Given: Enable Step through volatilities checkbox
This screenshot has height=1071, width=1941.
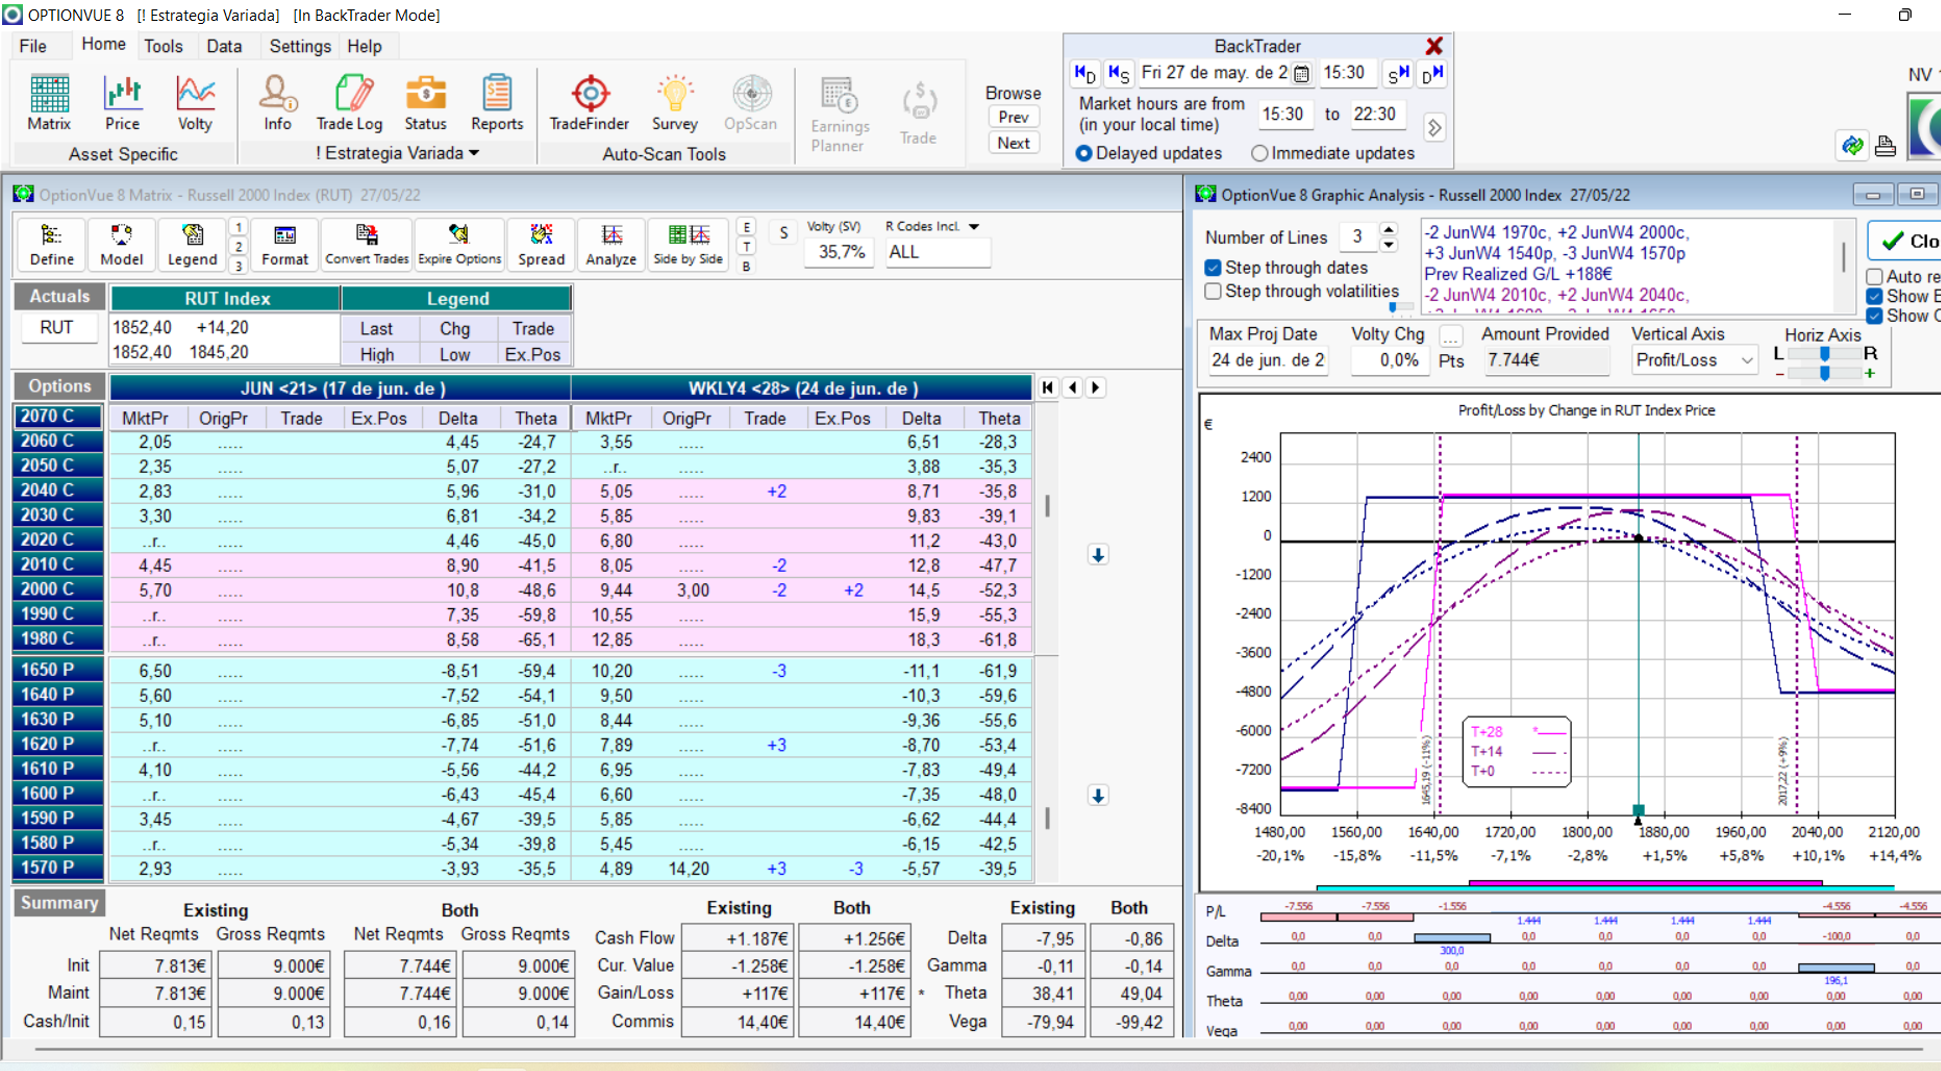Looking at the screenshot, I should coord(1213,292).
